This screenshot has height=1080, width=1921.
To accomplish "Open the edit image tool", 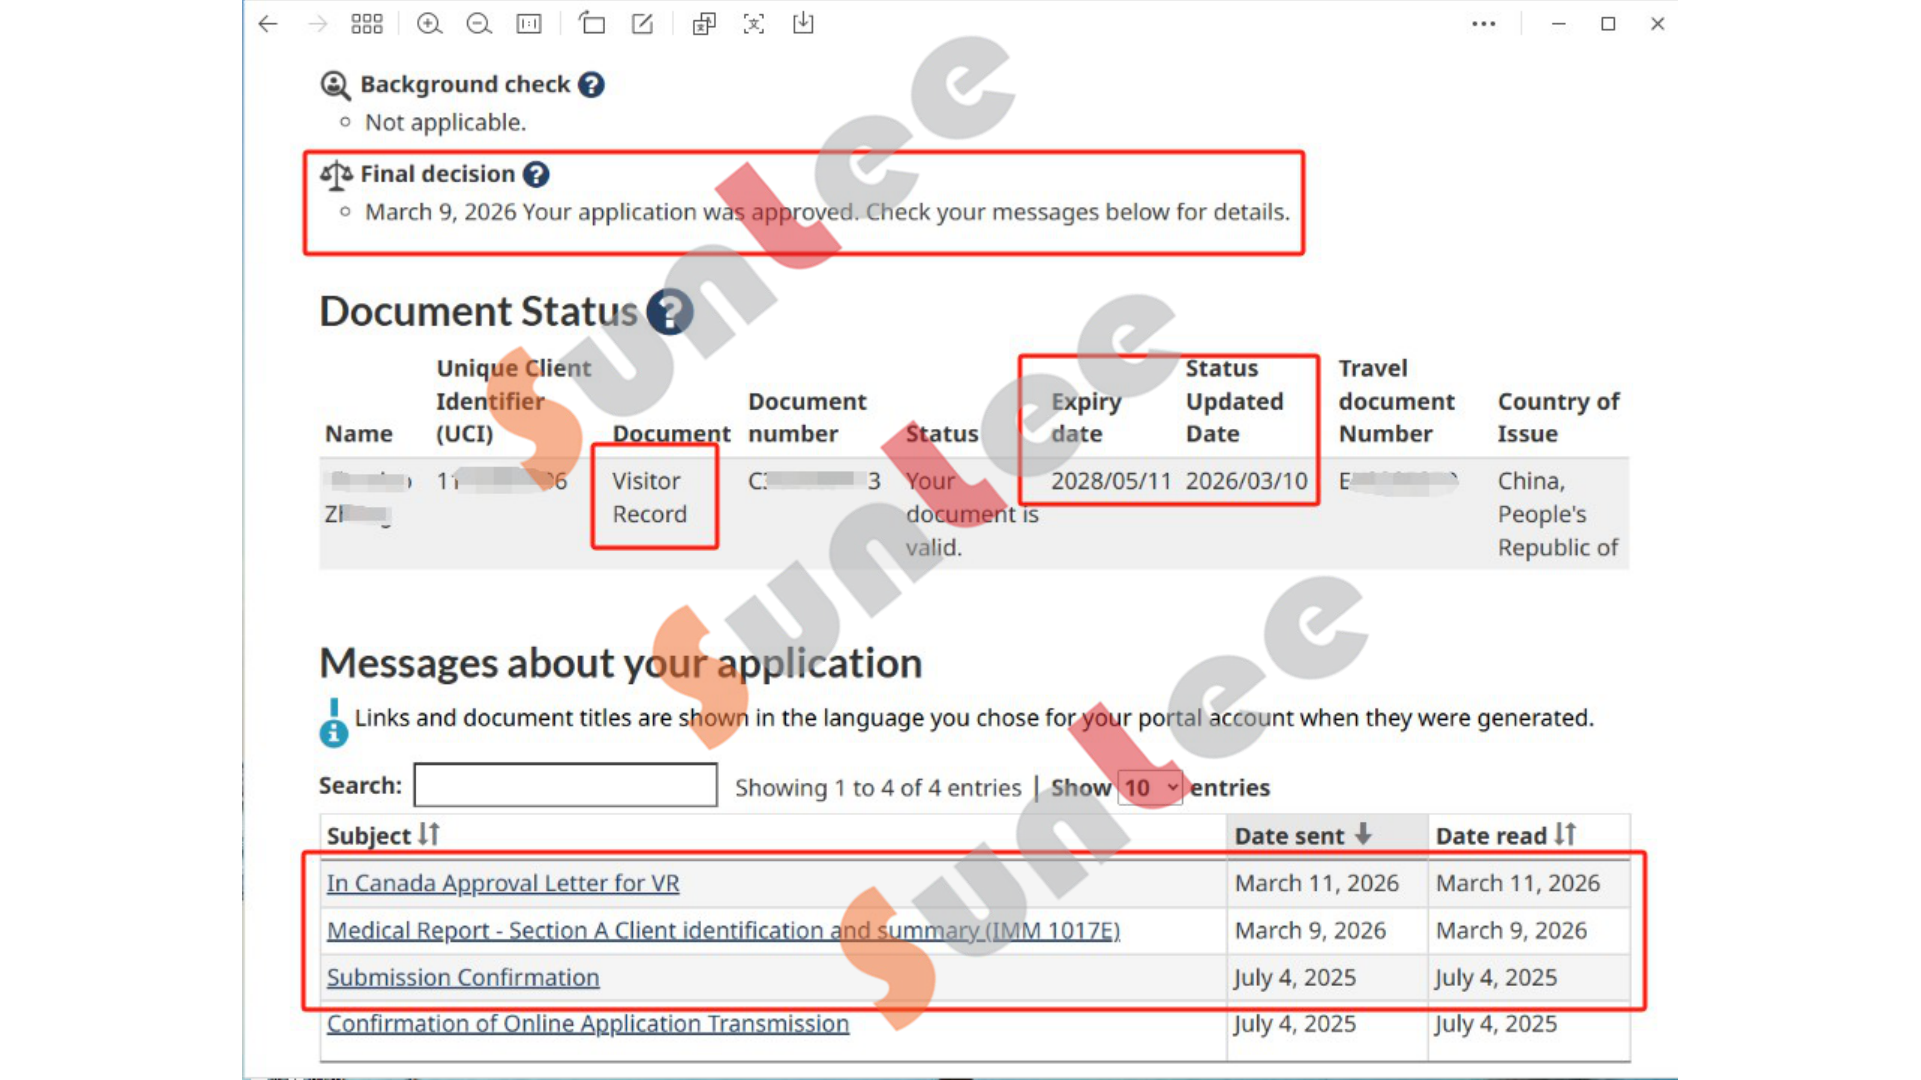I will click(x=642, y=24).
